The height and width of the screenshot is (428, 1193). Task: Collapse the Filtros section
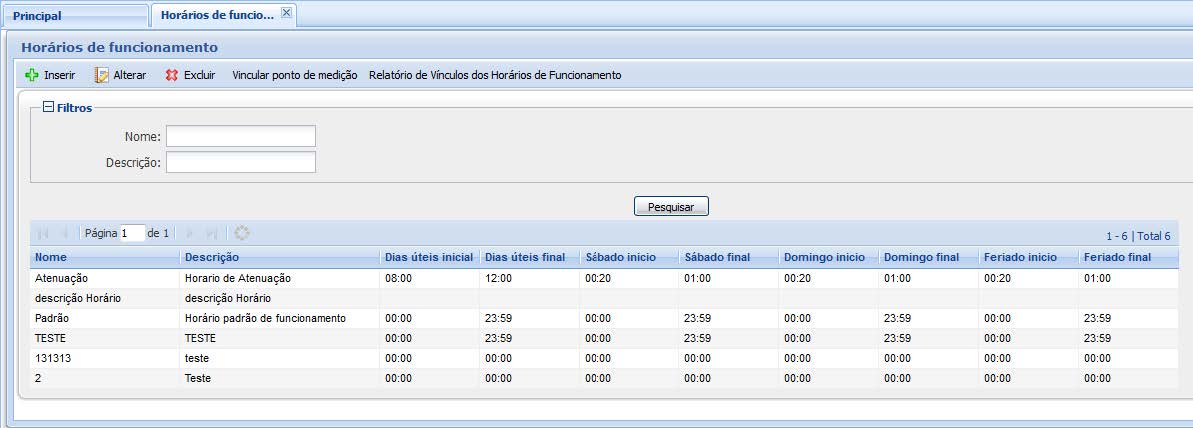click(47, 108)
